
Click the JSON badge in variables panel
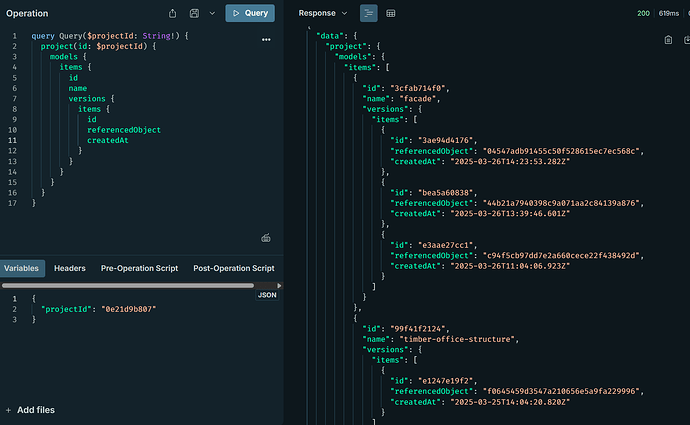267,295
